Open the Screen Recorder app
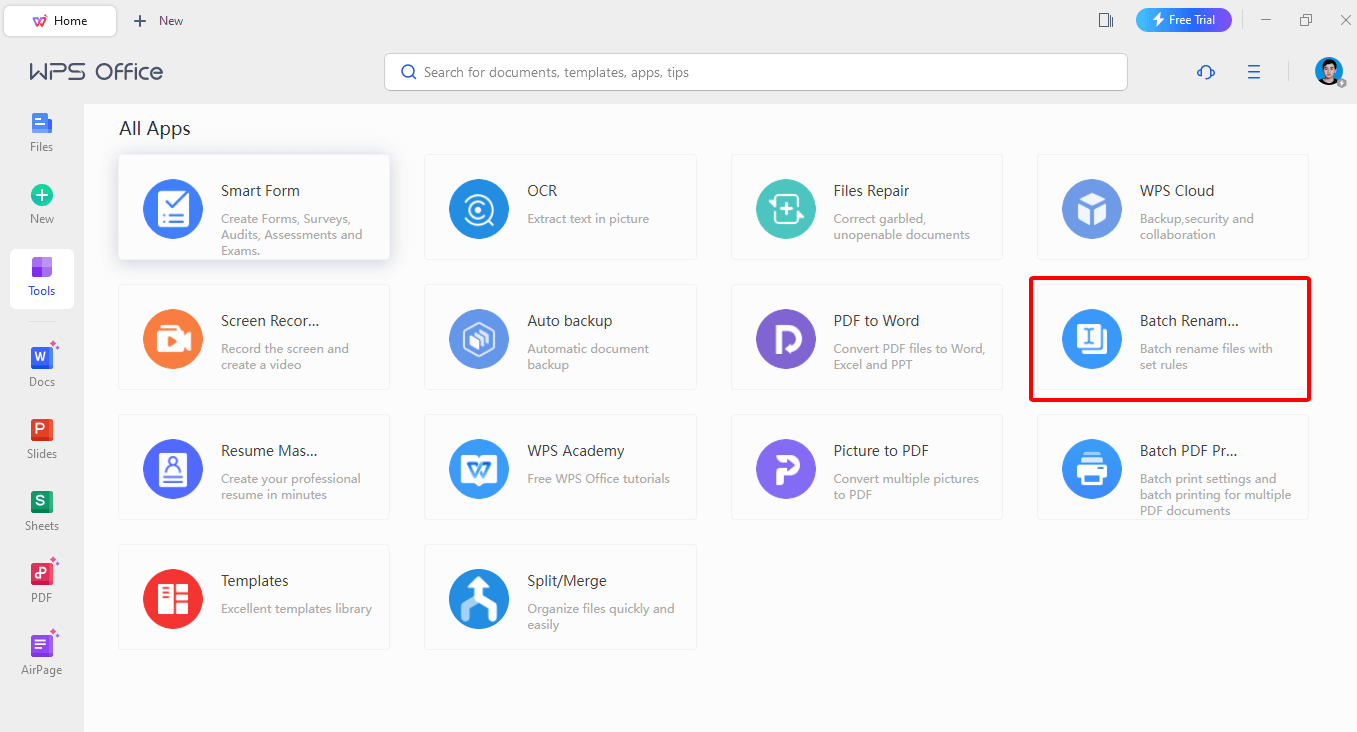1357x732 pixels. click(x=253, y=337)
